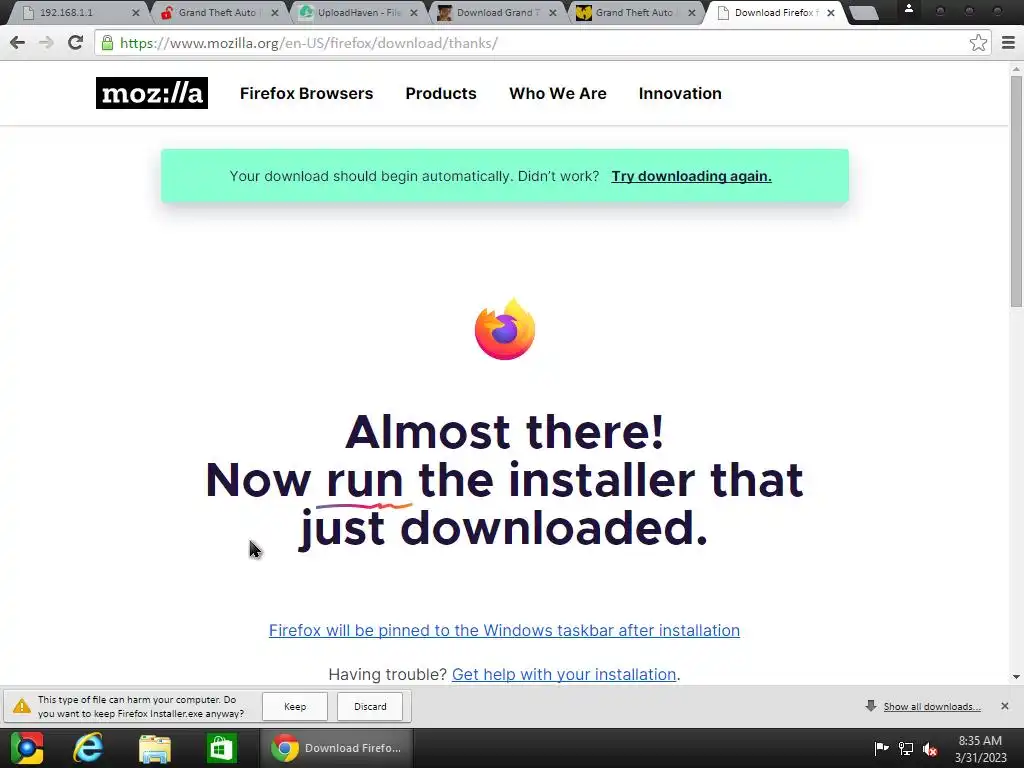Open the Chrome menu hamburger icon
Image resolution: width=1024 pixels, height=768 pixels.
point(1008,43)
